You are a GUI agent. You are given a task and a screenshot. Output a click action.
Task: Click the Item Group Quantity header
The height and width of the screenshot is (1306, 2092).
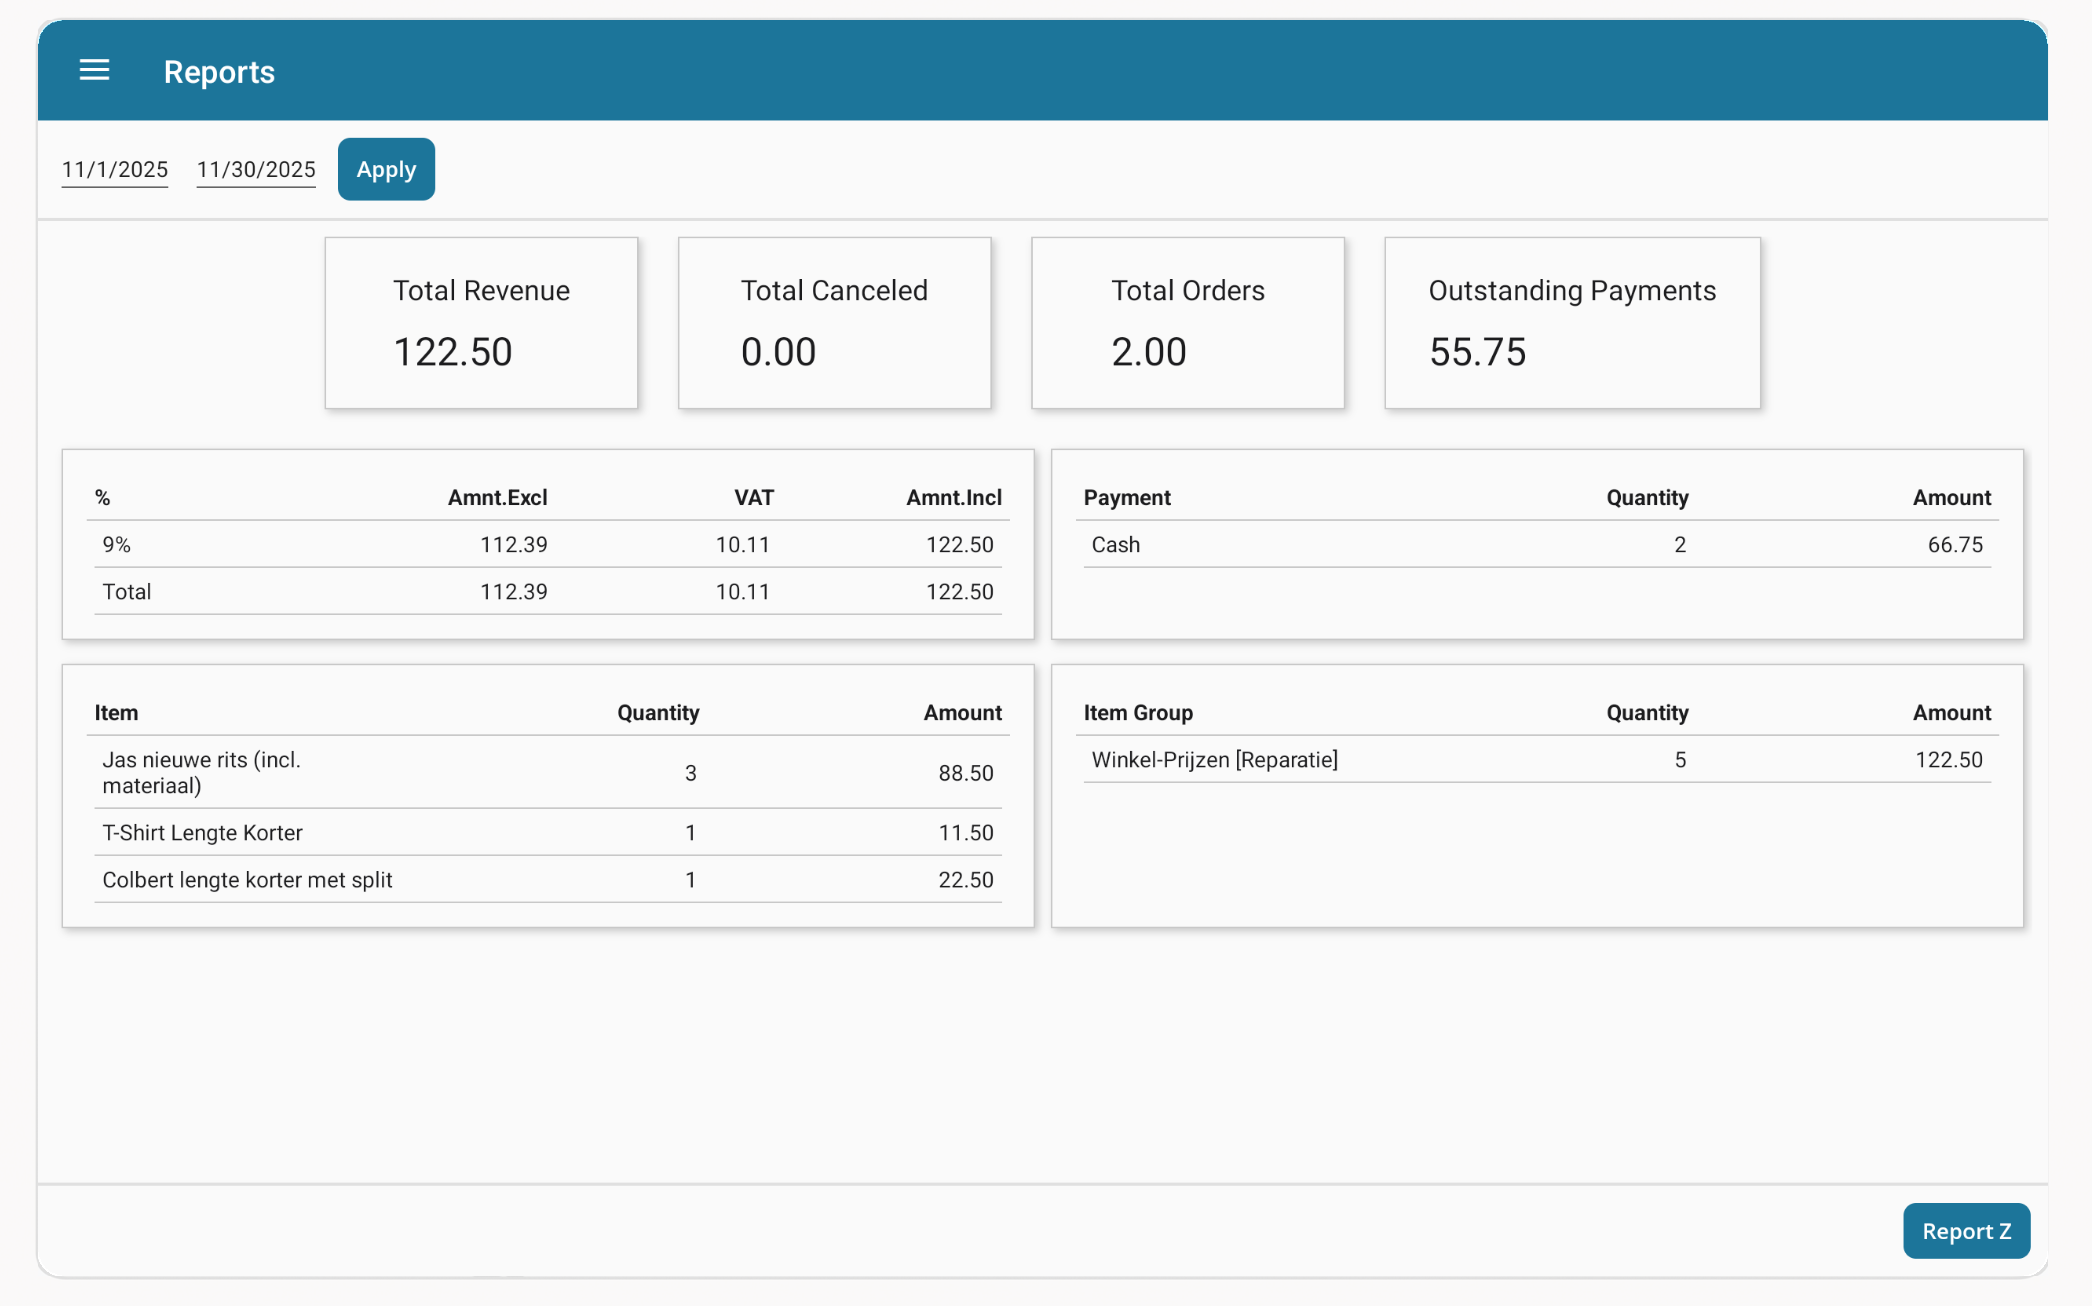coord(1647,712)
